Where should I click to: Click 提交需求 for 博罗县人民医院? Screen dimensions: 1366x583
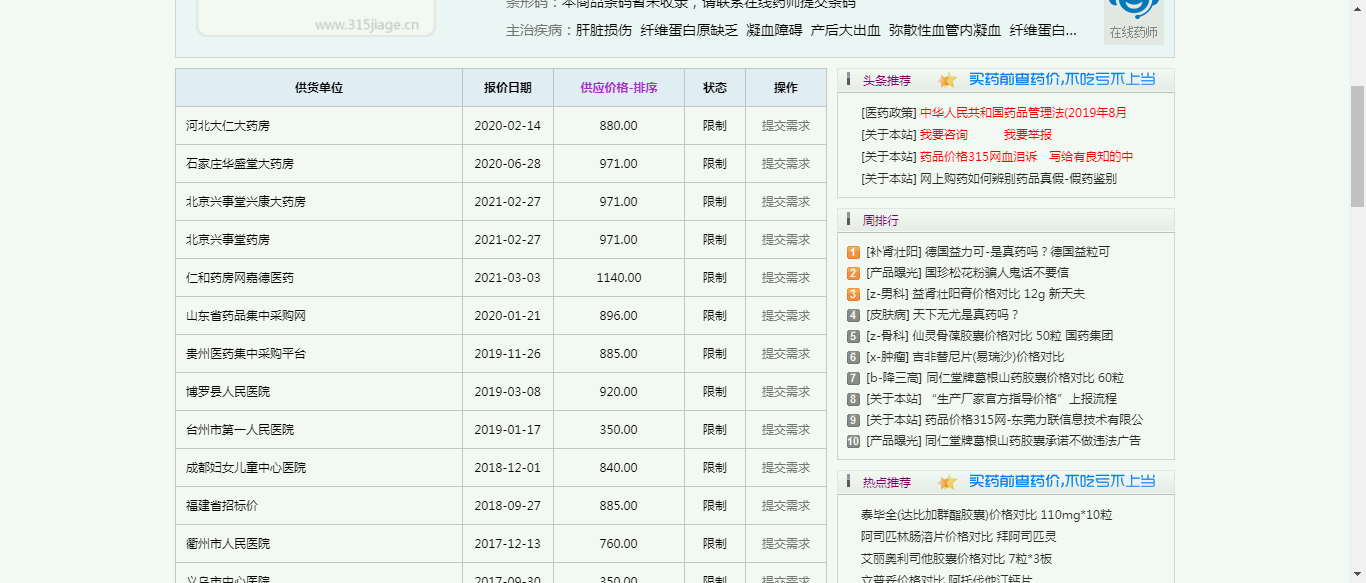786,392
